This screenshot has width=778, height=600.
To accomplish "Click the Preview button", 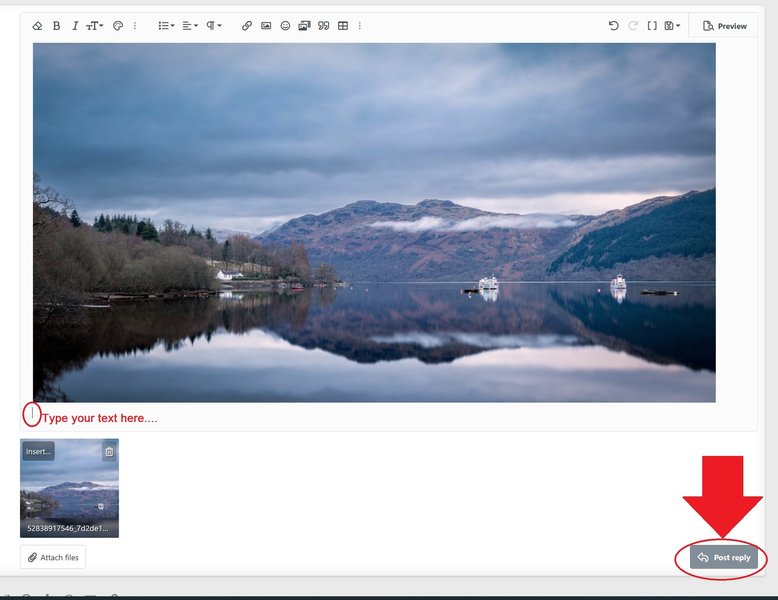I will tap(724, 26).
